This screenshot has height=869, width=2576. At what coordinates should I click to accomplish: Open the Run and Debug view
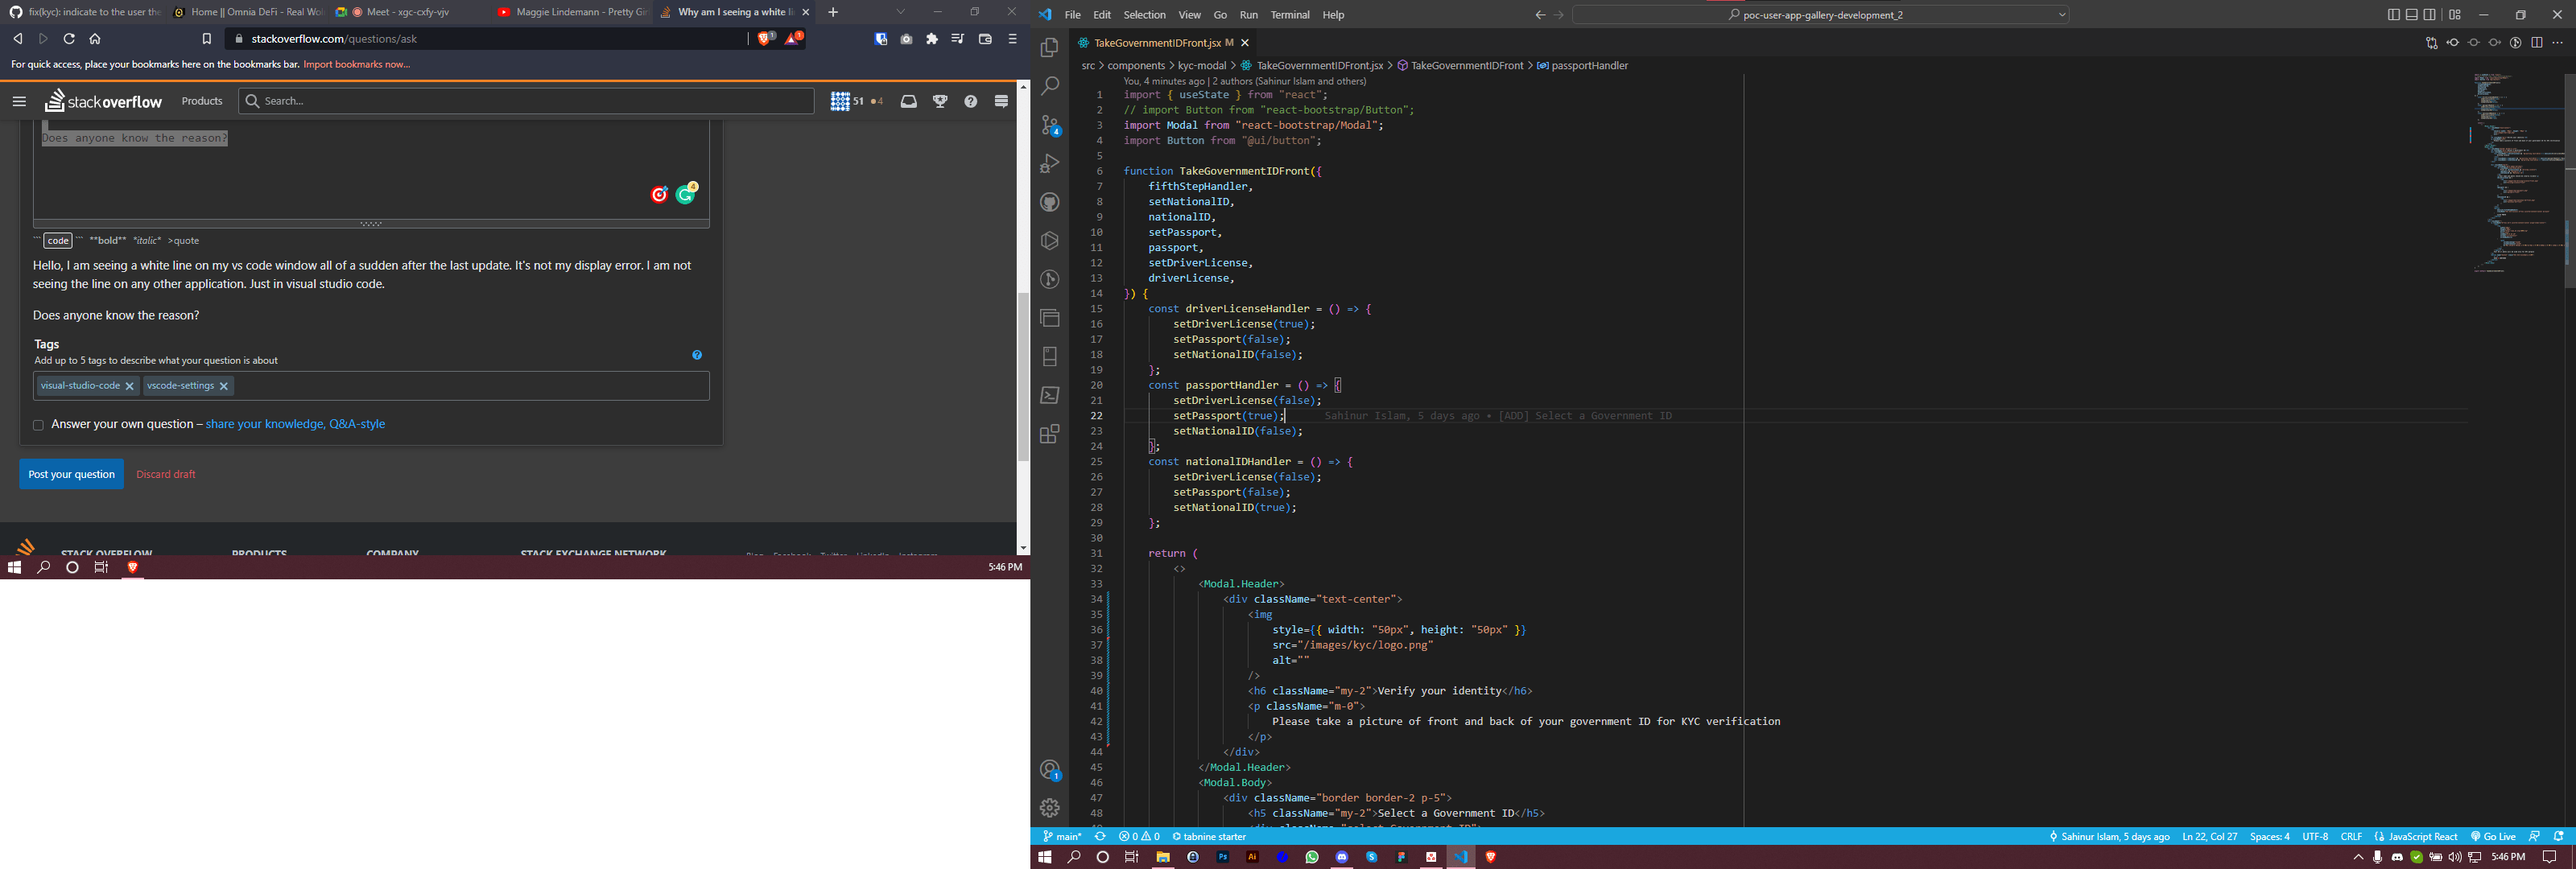tap(1049, 164)
